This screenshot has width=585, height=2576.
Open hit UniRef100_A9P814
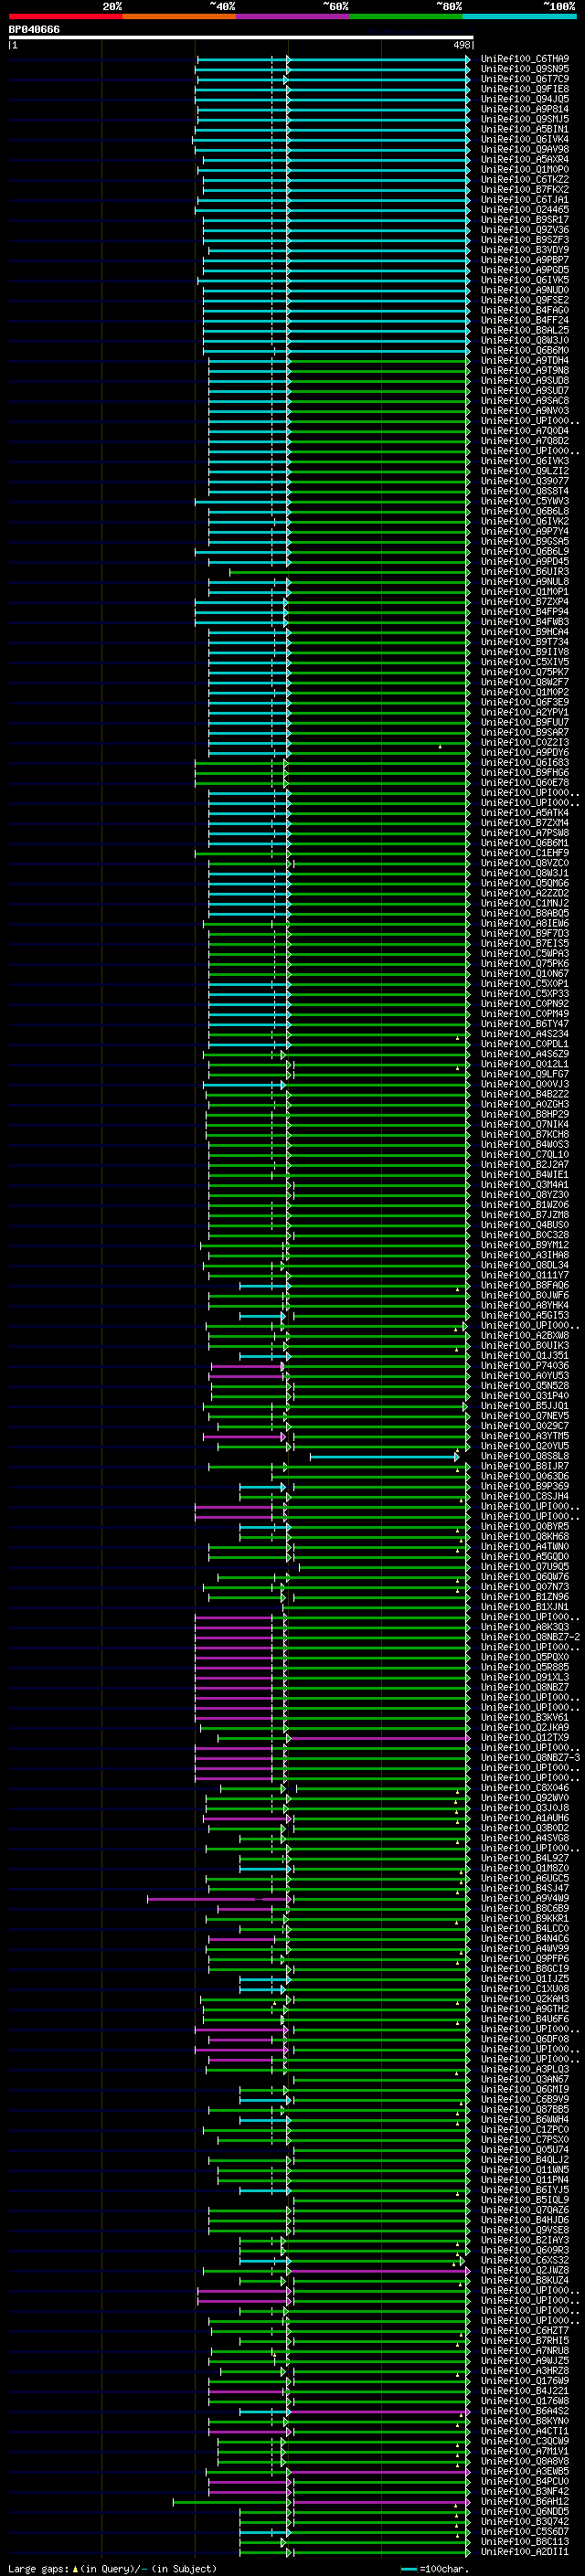(x=524, y=109)
